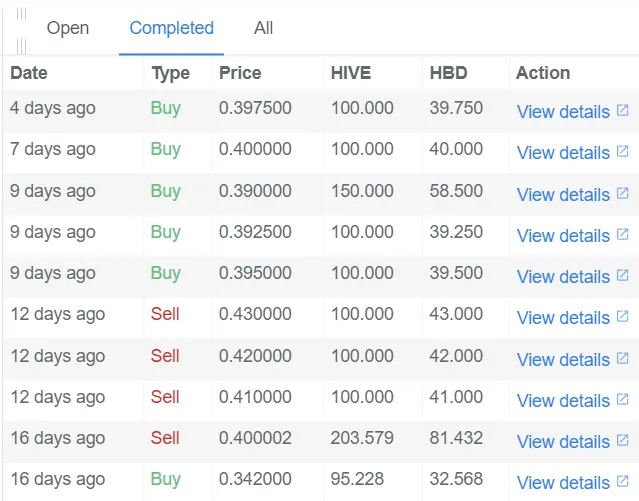Click external link icon for 81.432 HBD order

coord(622,440)
